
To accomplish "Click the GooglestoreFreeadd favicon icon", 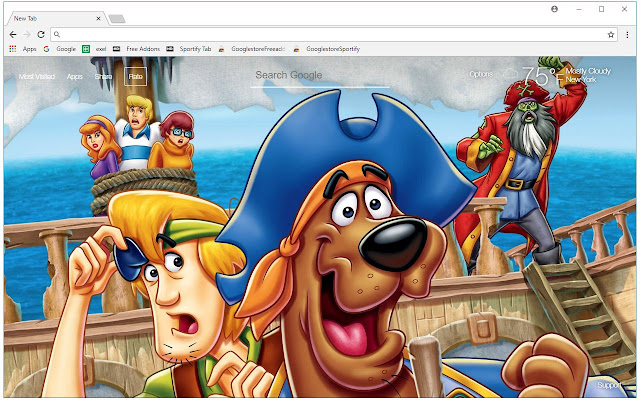I will pyautogui.click(x=221, y=49).
